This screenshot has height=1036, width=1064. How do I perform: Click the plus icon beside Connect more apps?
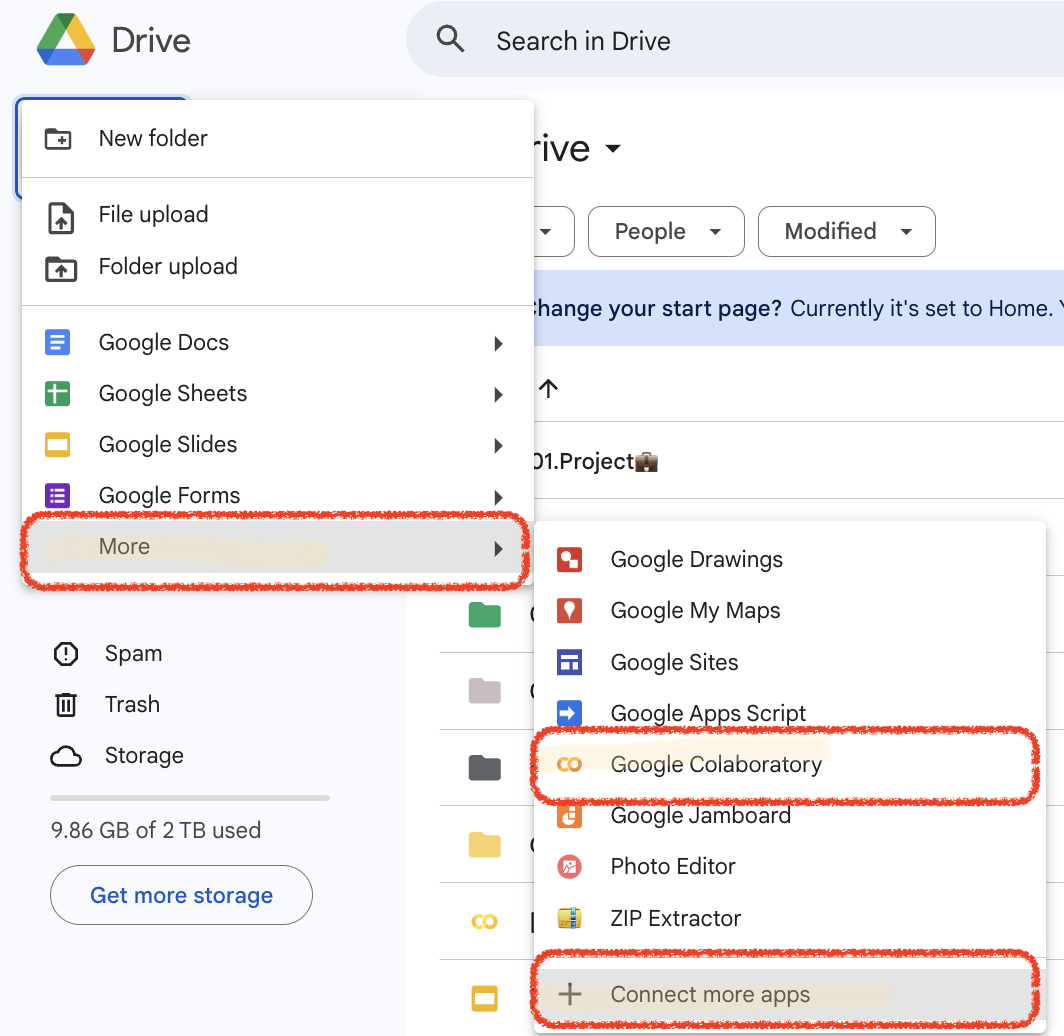pyautogui.click(x=570, y=995)
